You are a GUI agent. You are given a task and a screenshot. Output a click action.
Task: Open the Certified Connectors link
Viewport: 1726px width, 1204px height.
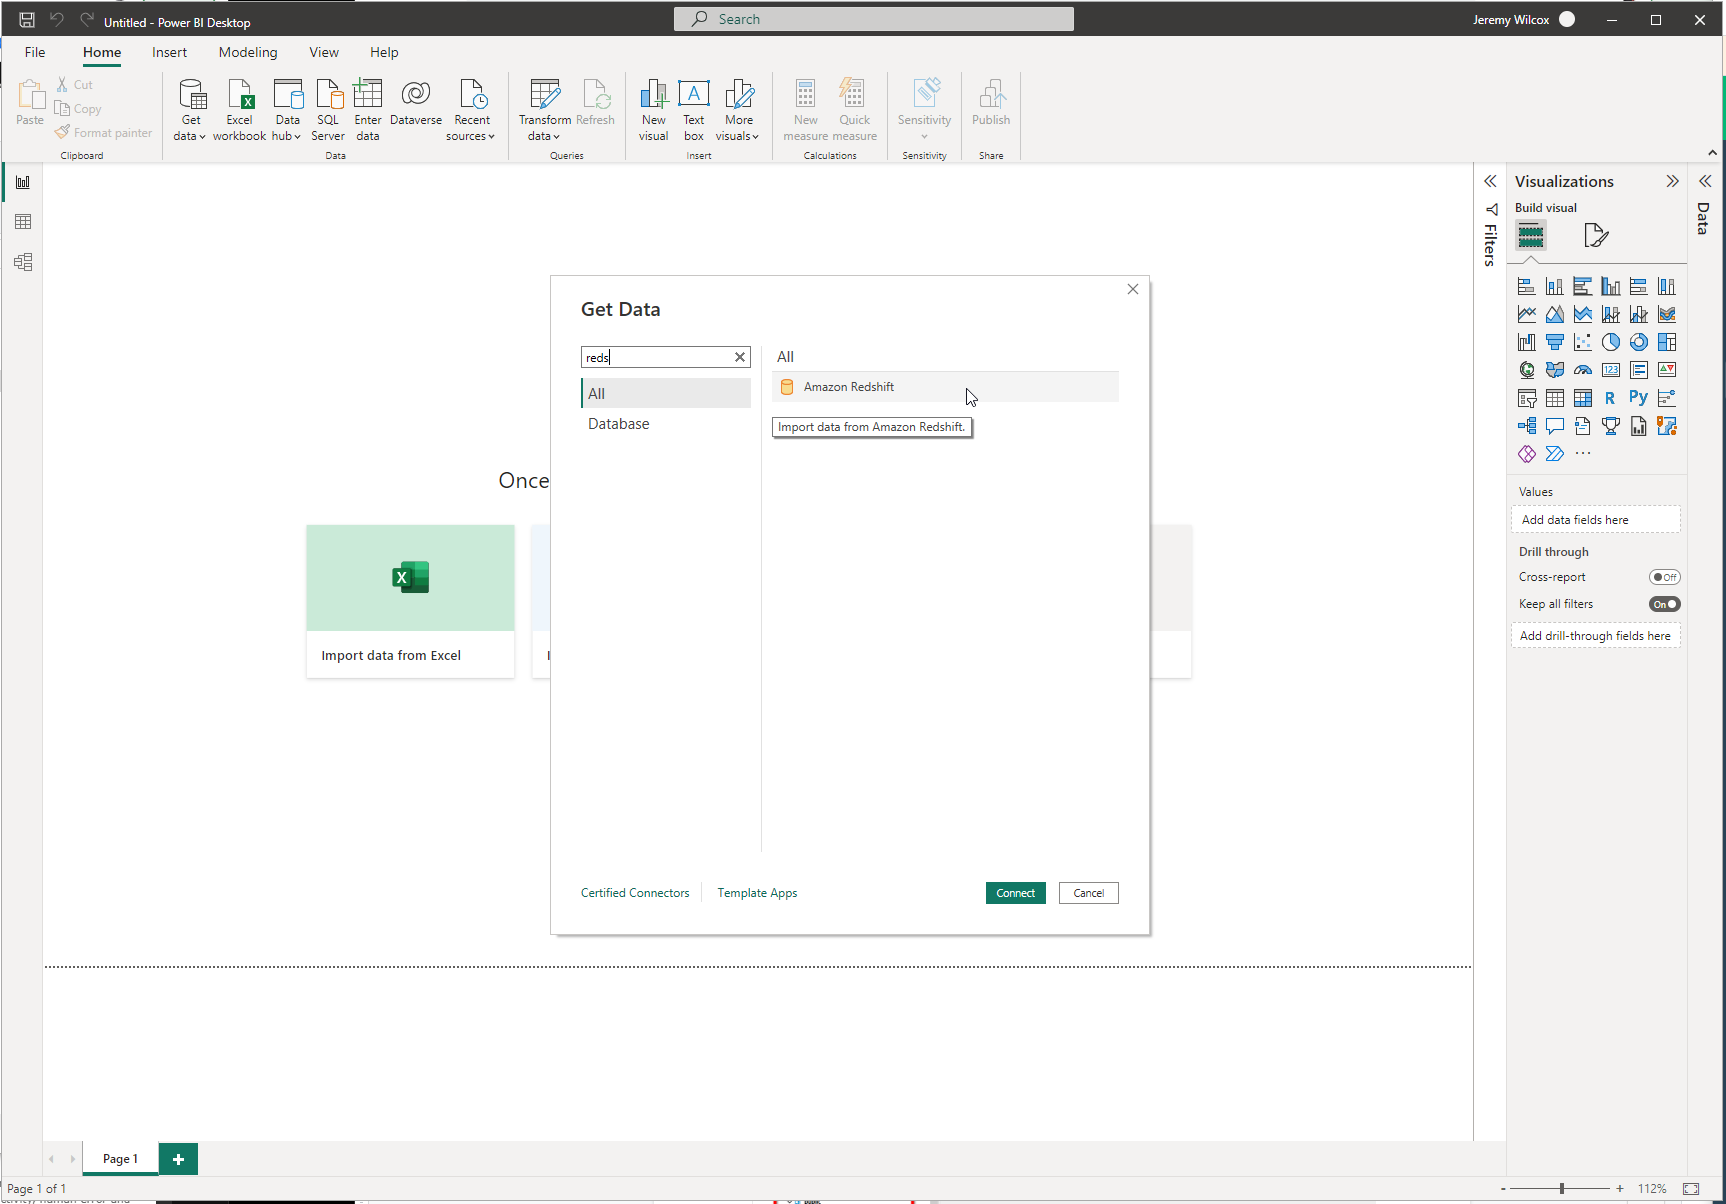click(635, 893)
